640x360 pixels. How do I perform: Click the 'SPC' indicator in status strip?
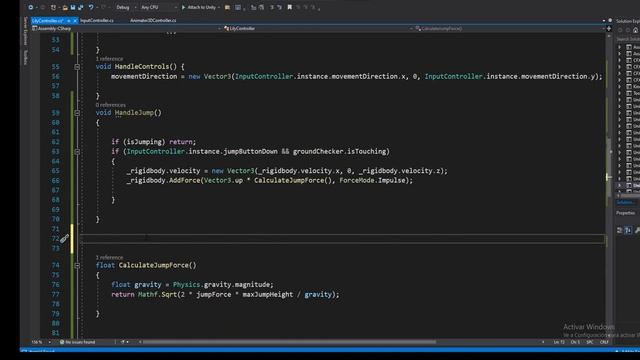click(589, 342)
